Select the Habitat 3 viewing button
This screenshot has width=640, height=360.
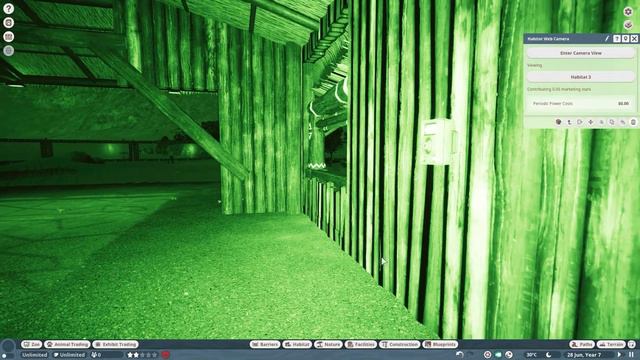580,77
